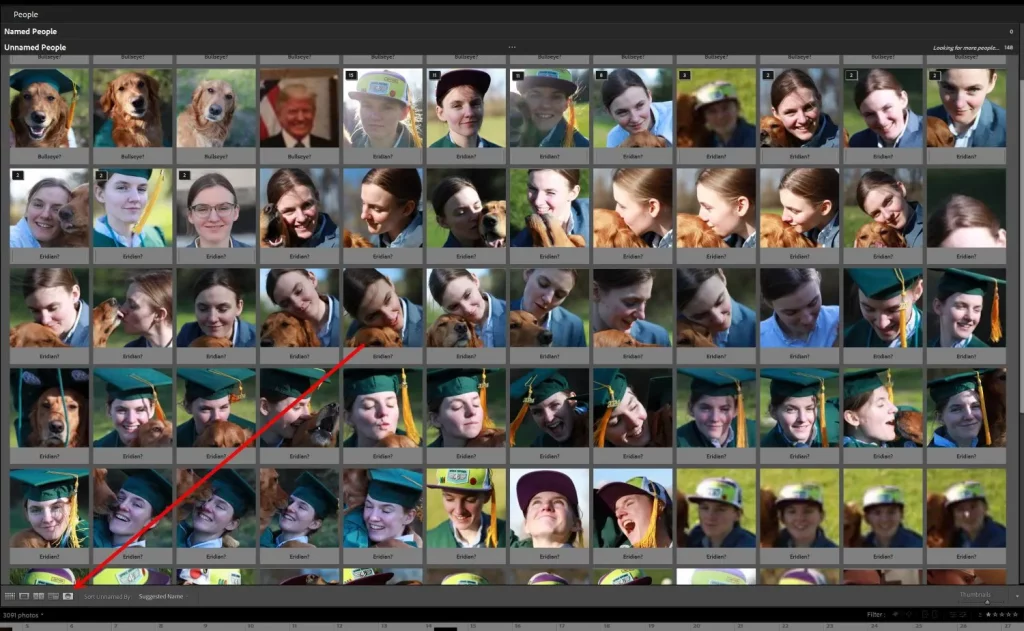Select the Grid view icon
1024x631 pixels.
[x=11, y=594]
